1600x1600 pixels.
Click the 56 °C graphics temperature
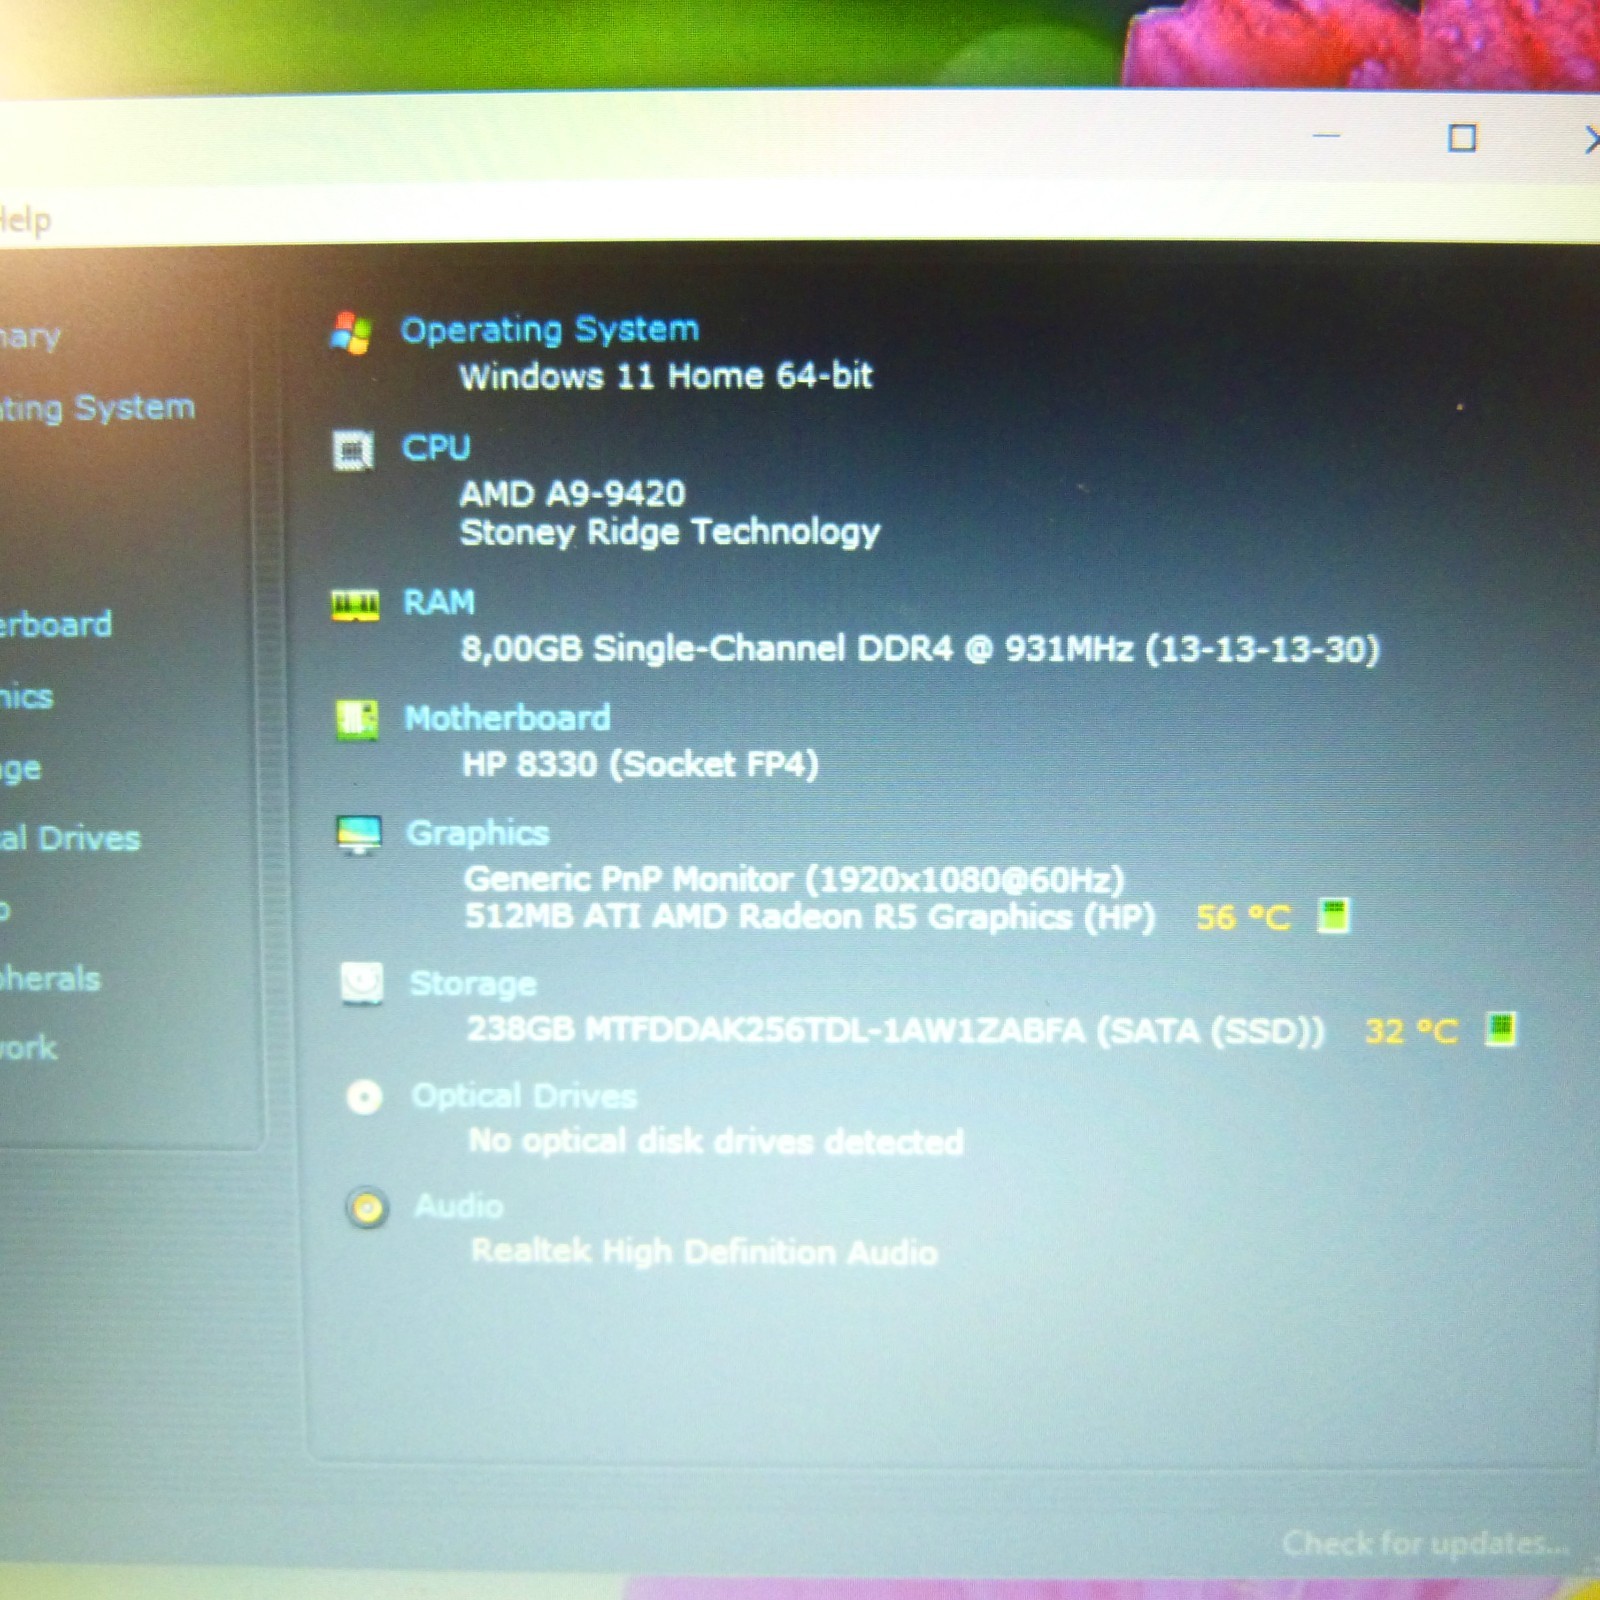point(1243,917)
